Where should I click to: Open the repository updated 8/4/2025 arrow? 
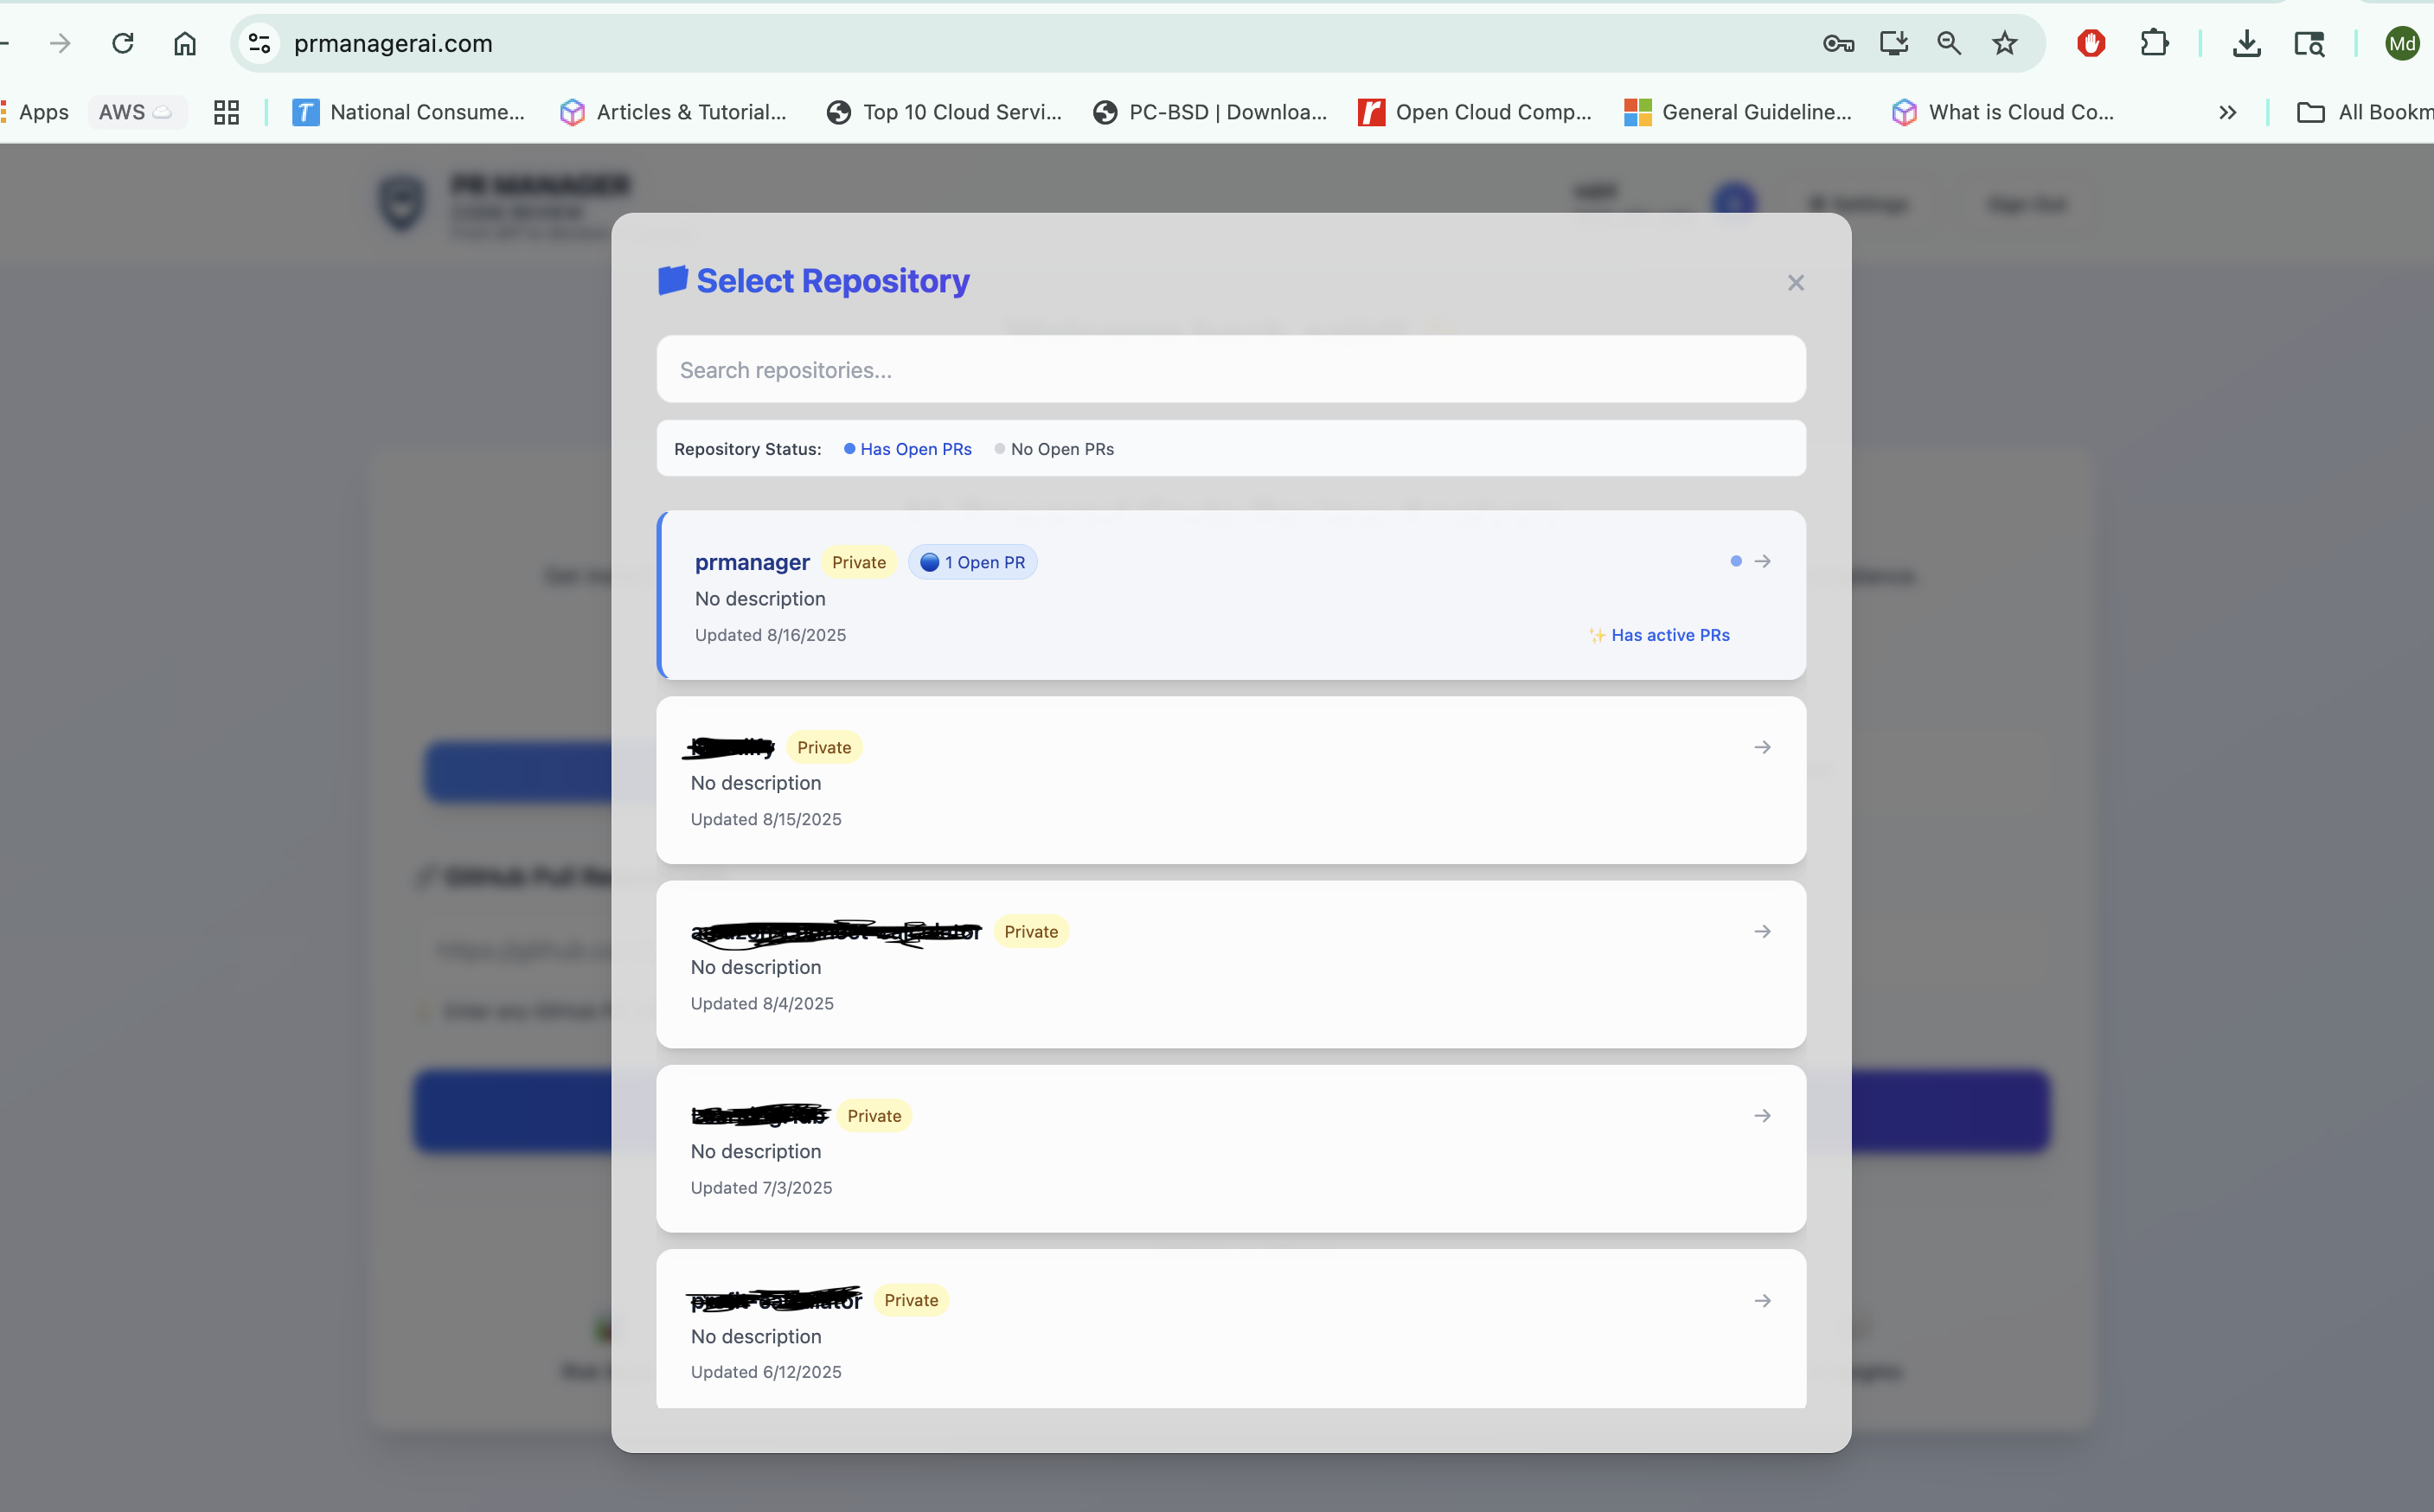click(x=1762, y=931)
